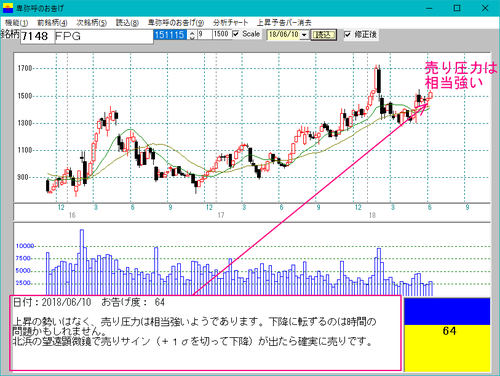Click the app icon in title bar
The width and height of the screenshot is (500, 376).
pyautogui.click(x=7, y=8)
